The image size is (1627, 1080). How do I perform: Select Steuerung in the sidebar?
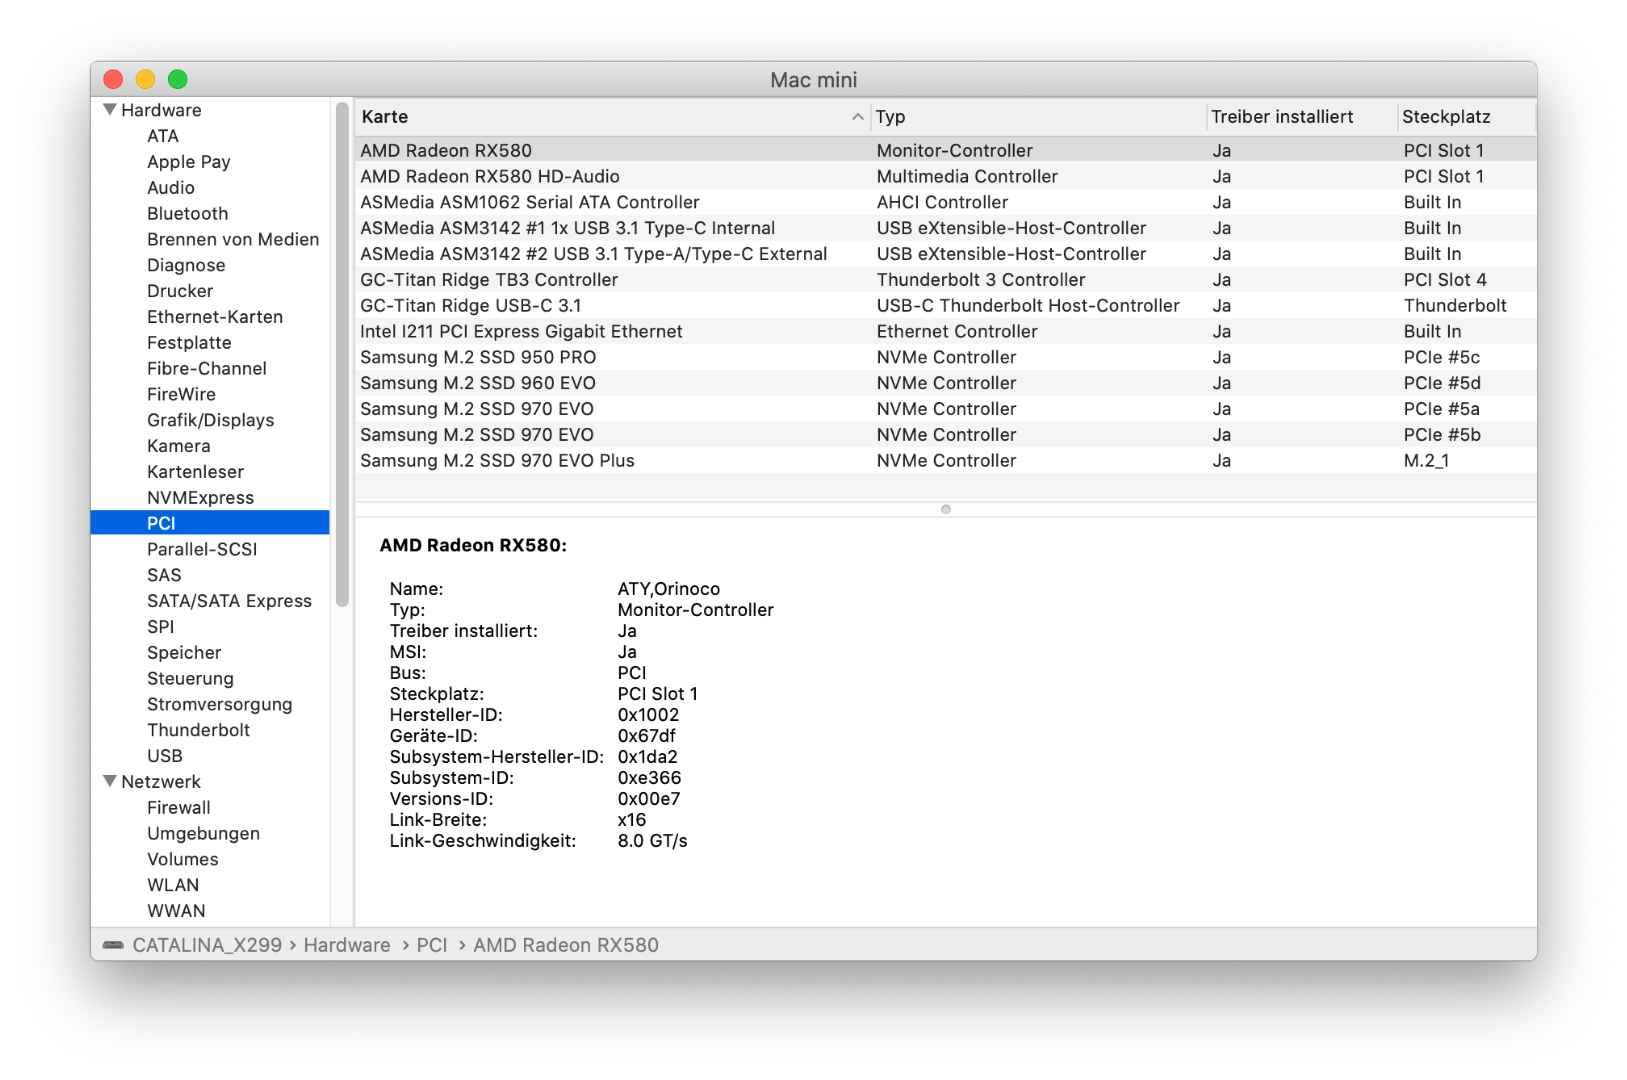190,679
